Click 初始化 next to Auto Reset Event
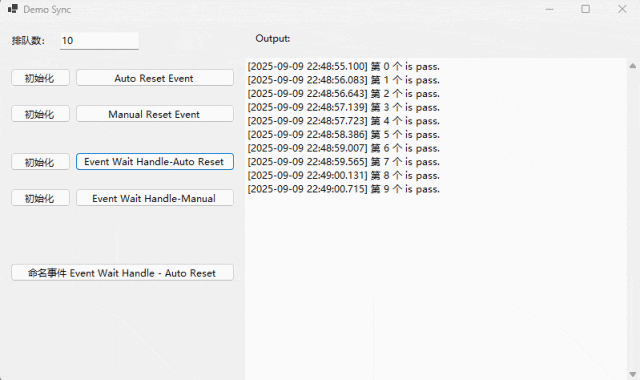Screen dimensions: 640x380 click(40, 78)
